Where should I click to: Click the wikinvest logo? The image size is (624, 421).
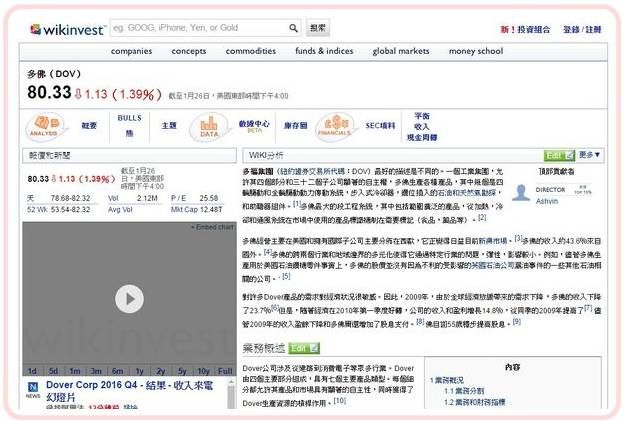click(68, 29)
